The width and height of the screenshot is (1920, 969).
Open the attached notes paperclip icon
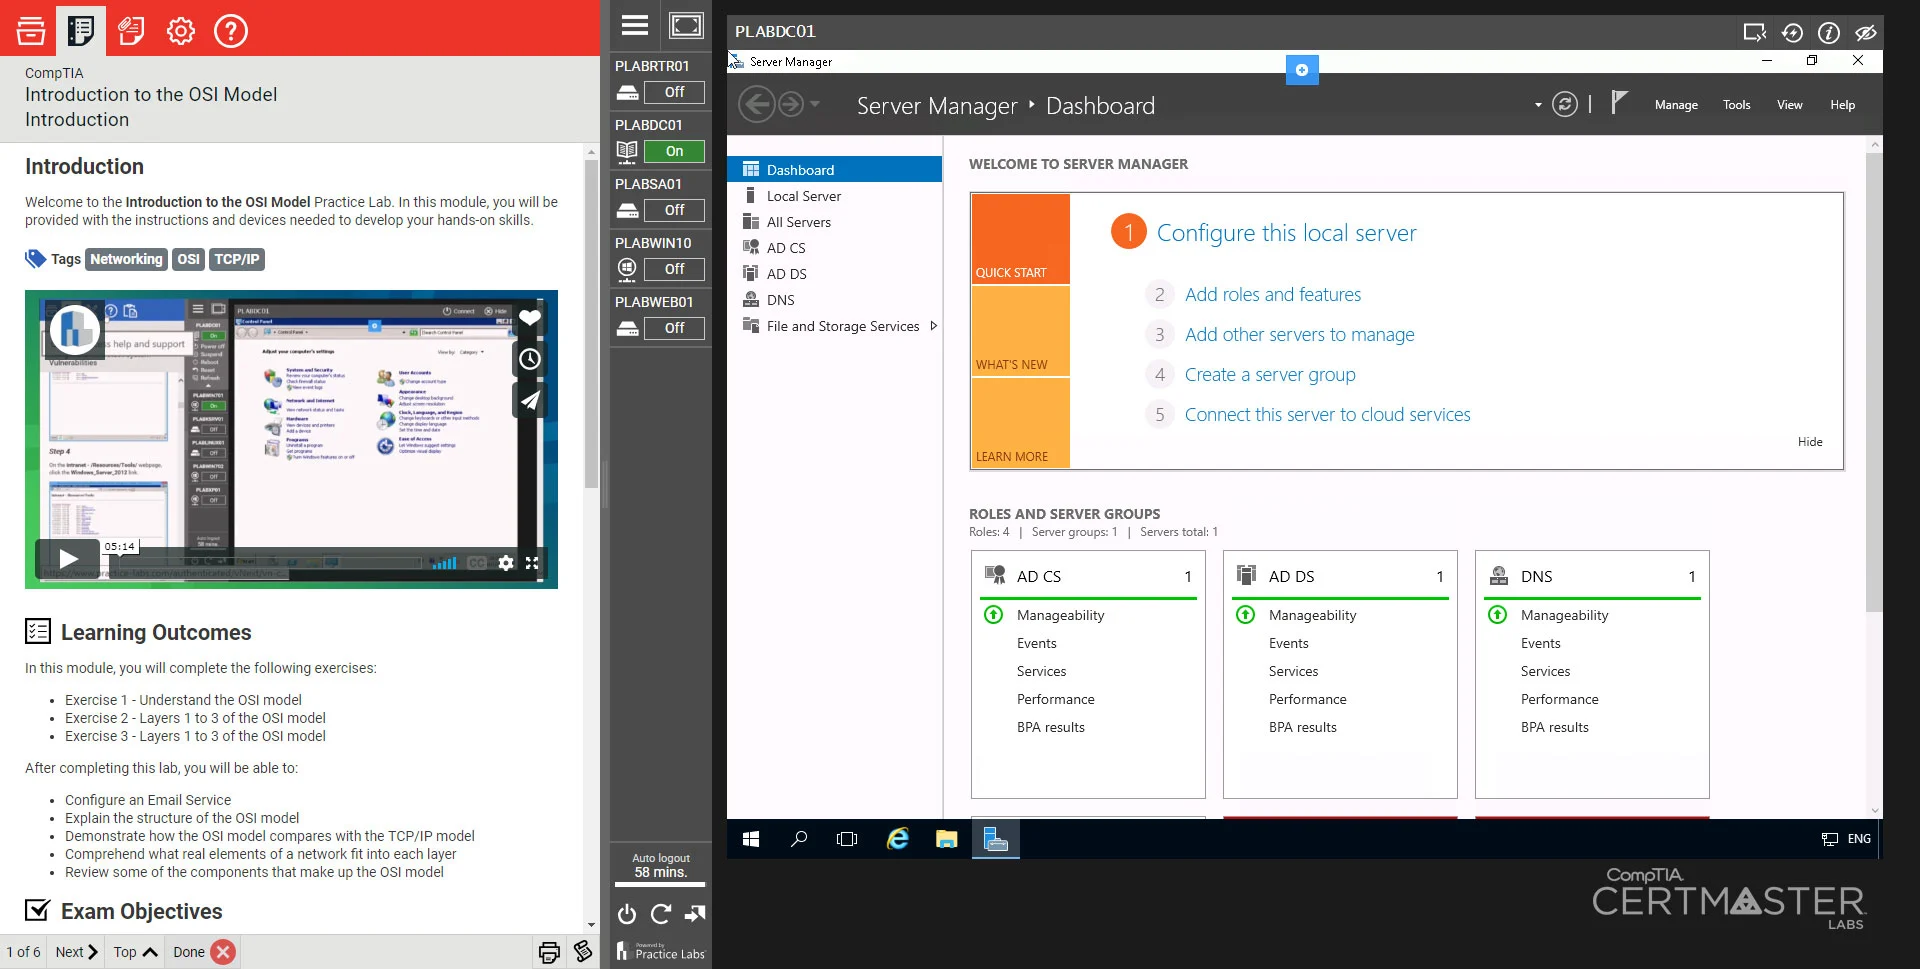[131, 31]
